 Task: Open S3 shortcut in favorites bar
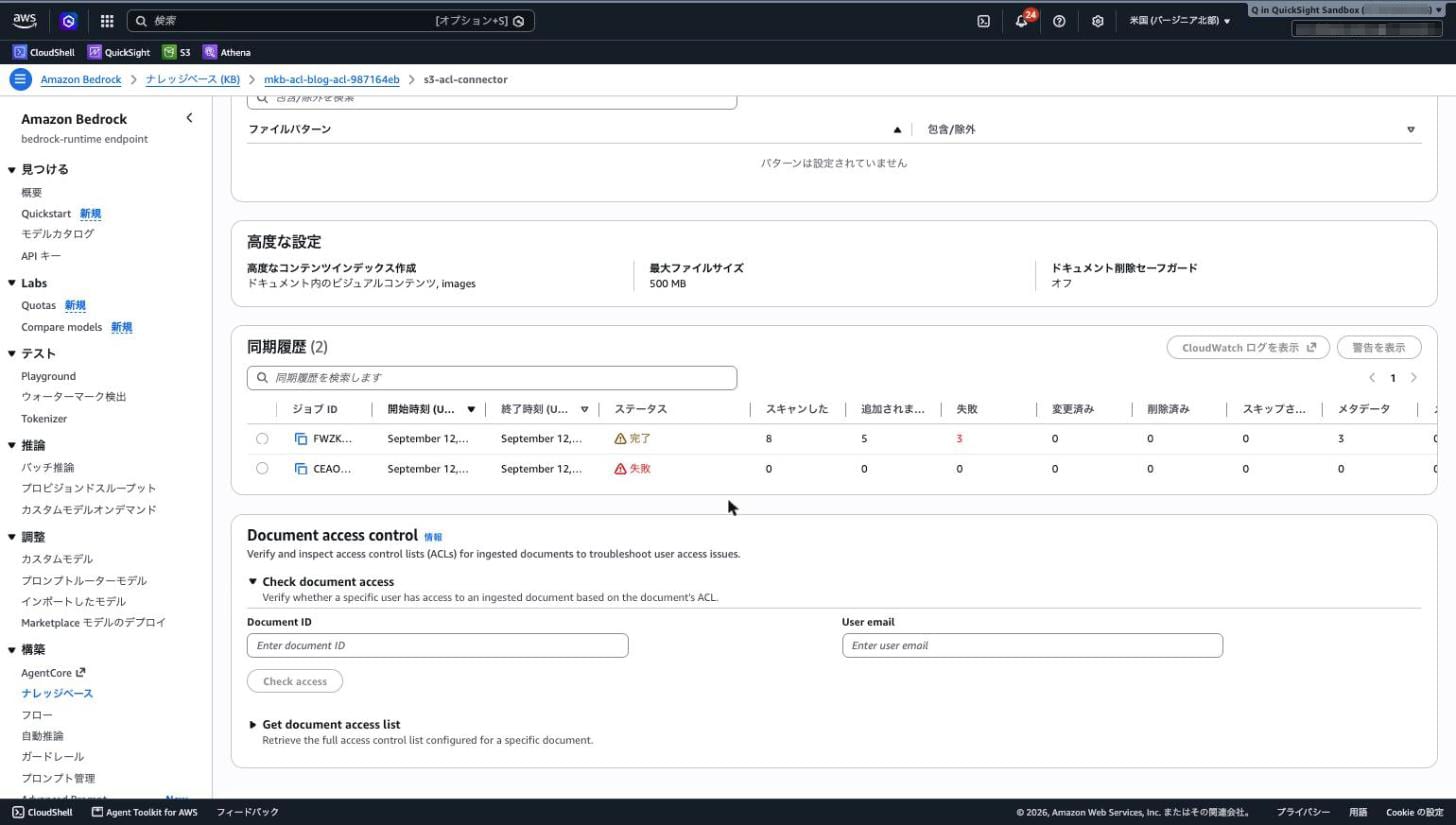[177, 52]
